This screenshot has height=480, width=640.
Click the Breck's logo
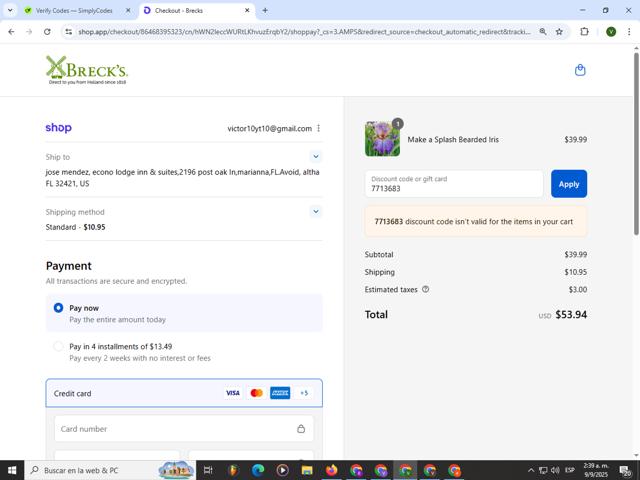coord(87,70)
